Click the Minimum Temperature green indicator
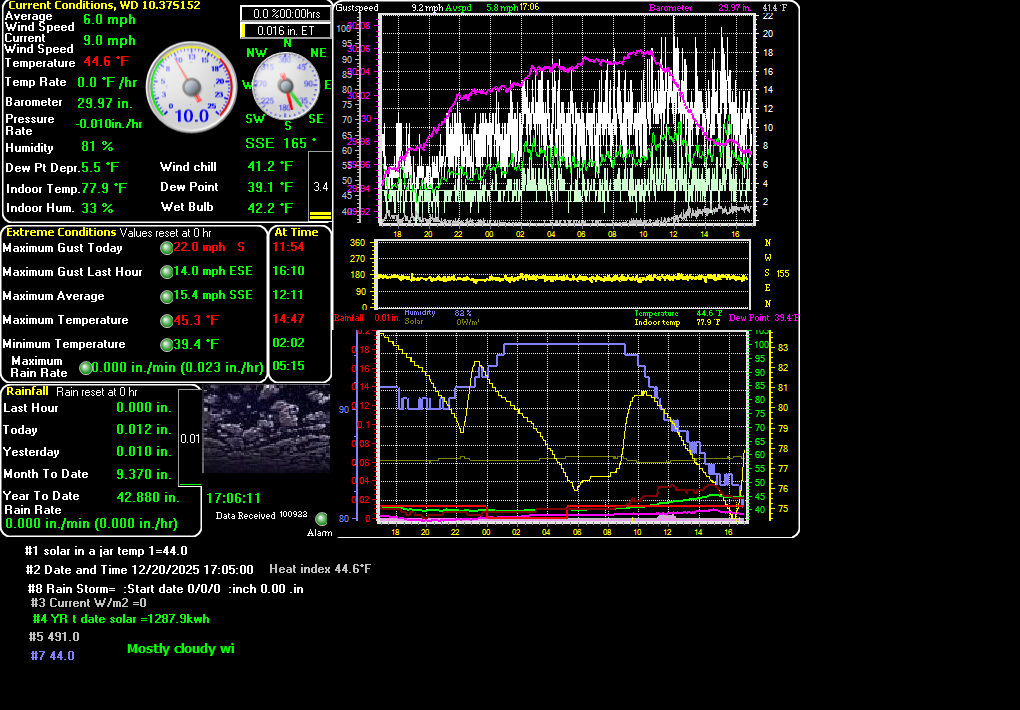 [166, 345]
